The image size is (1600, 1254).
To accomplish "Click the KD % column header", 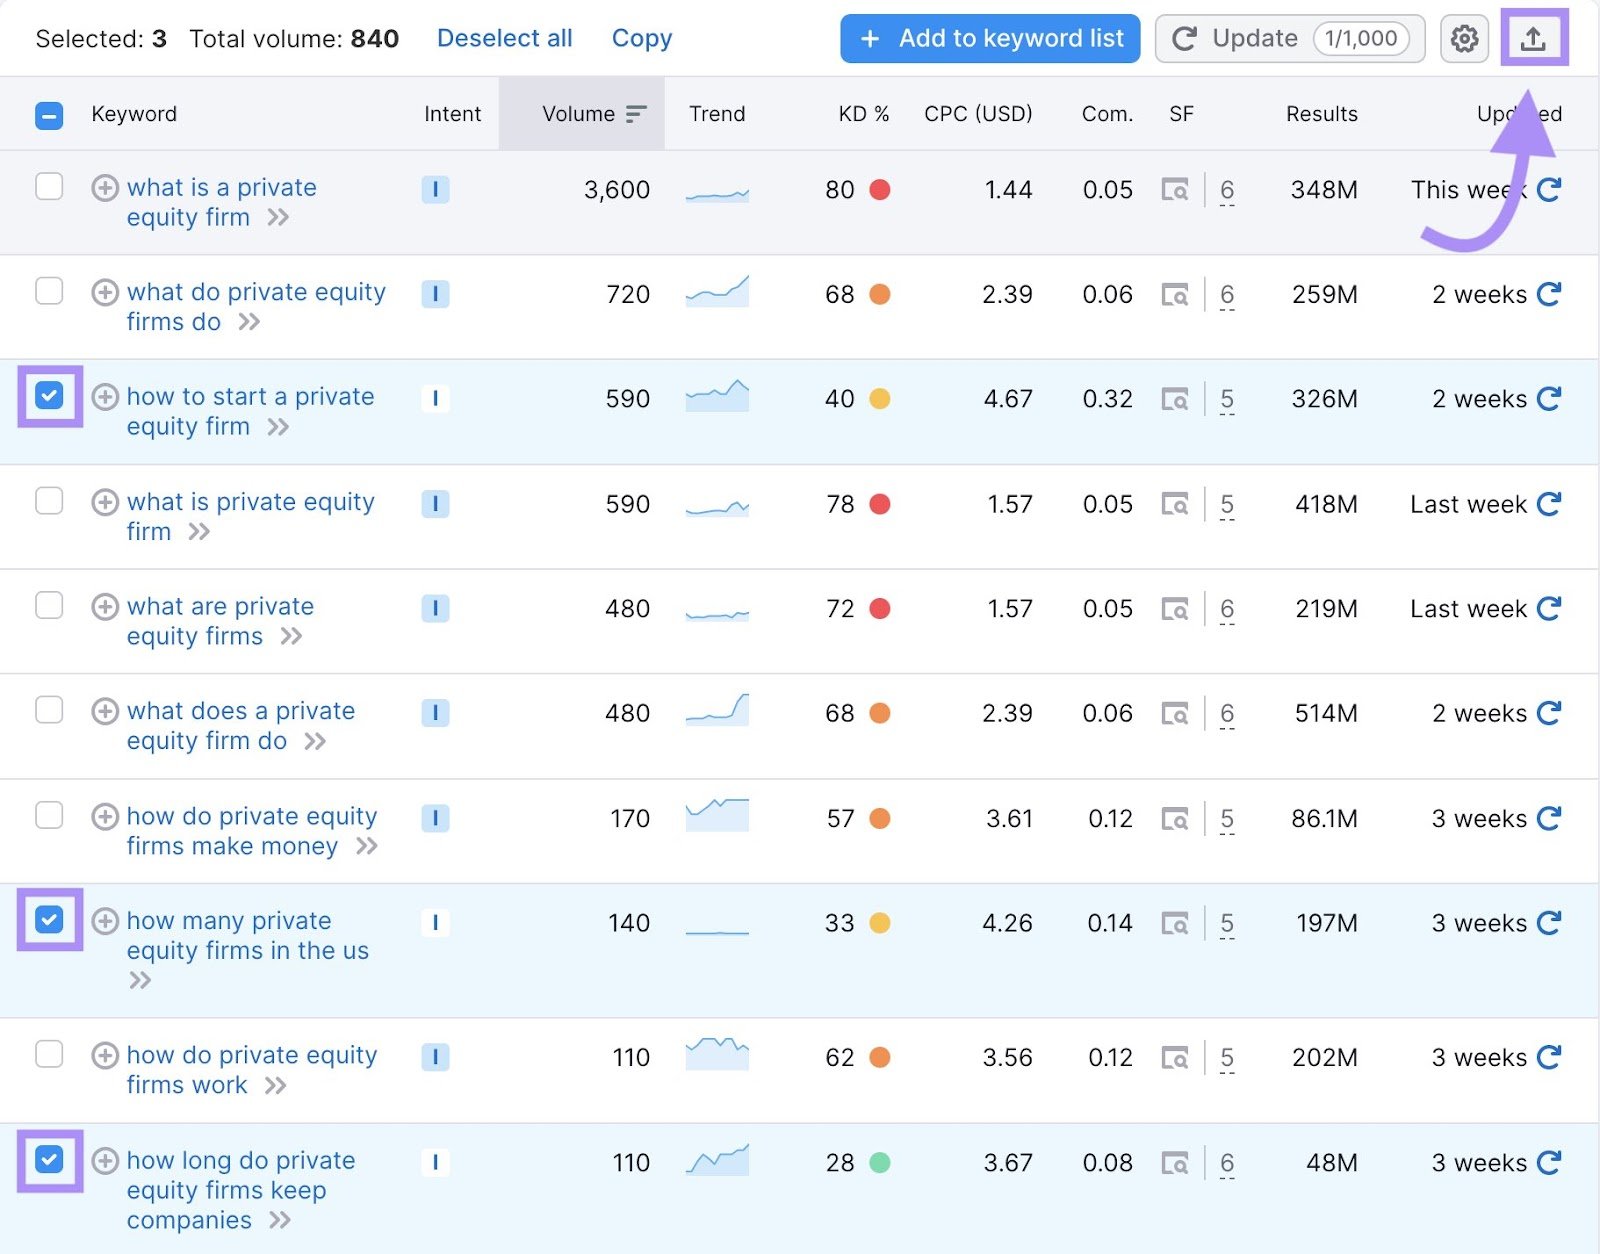I will 863,113.
